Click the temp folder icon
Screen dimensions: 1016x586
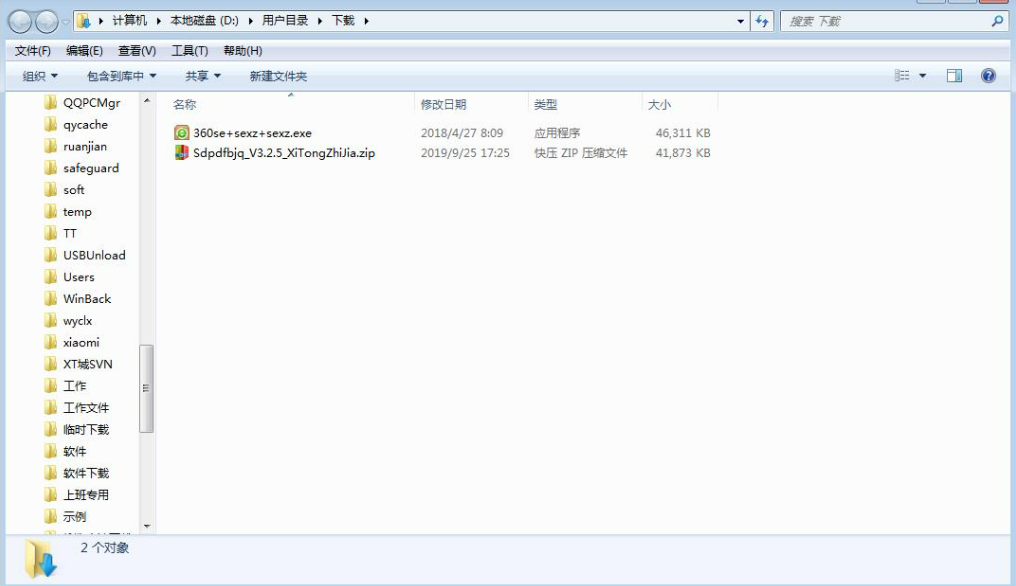51,212
